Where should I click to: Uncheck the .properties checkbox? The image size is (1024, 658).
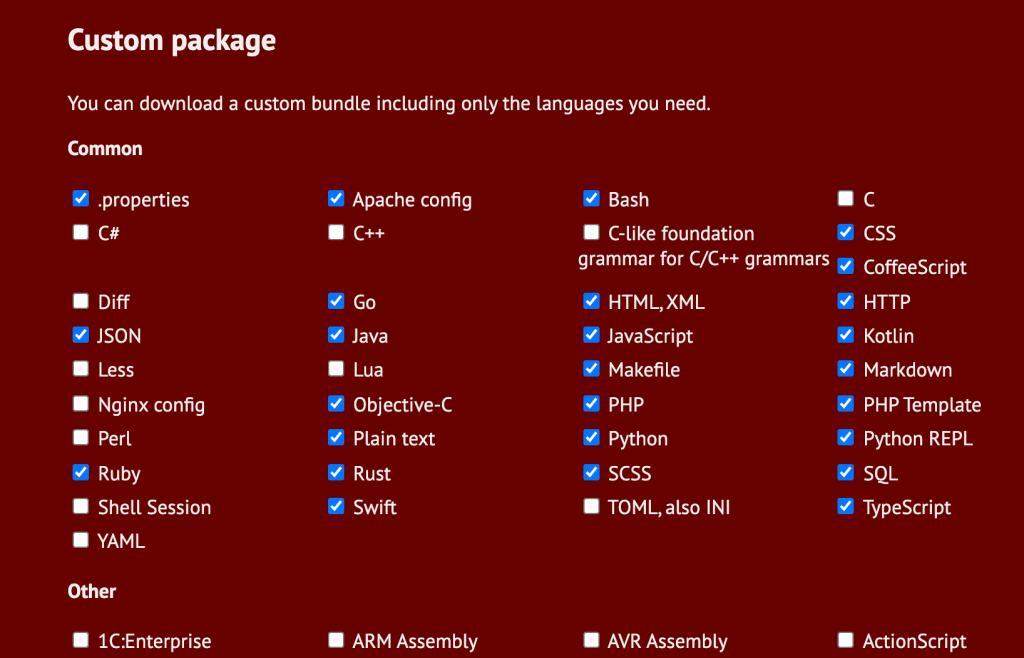[x=81, y=199]
